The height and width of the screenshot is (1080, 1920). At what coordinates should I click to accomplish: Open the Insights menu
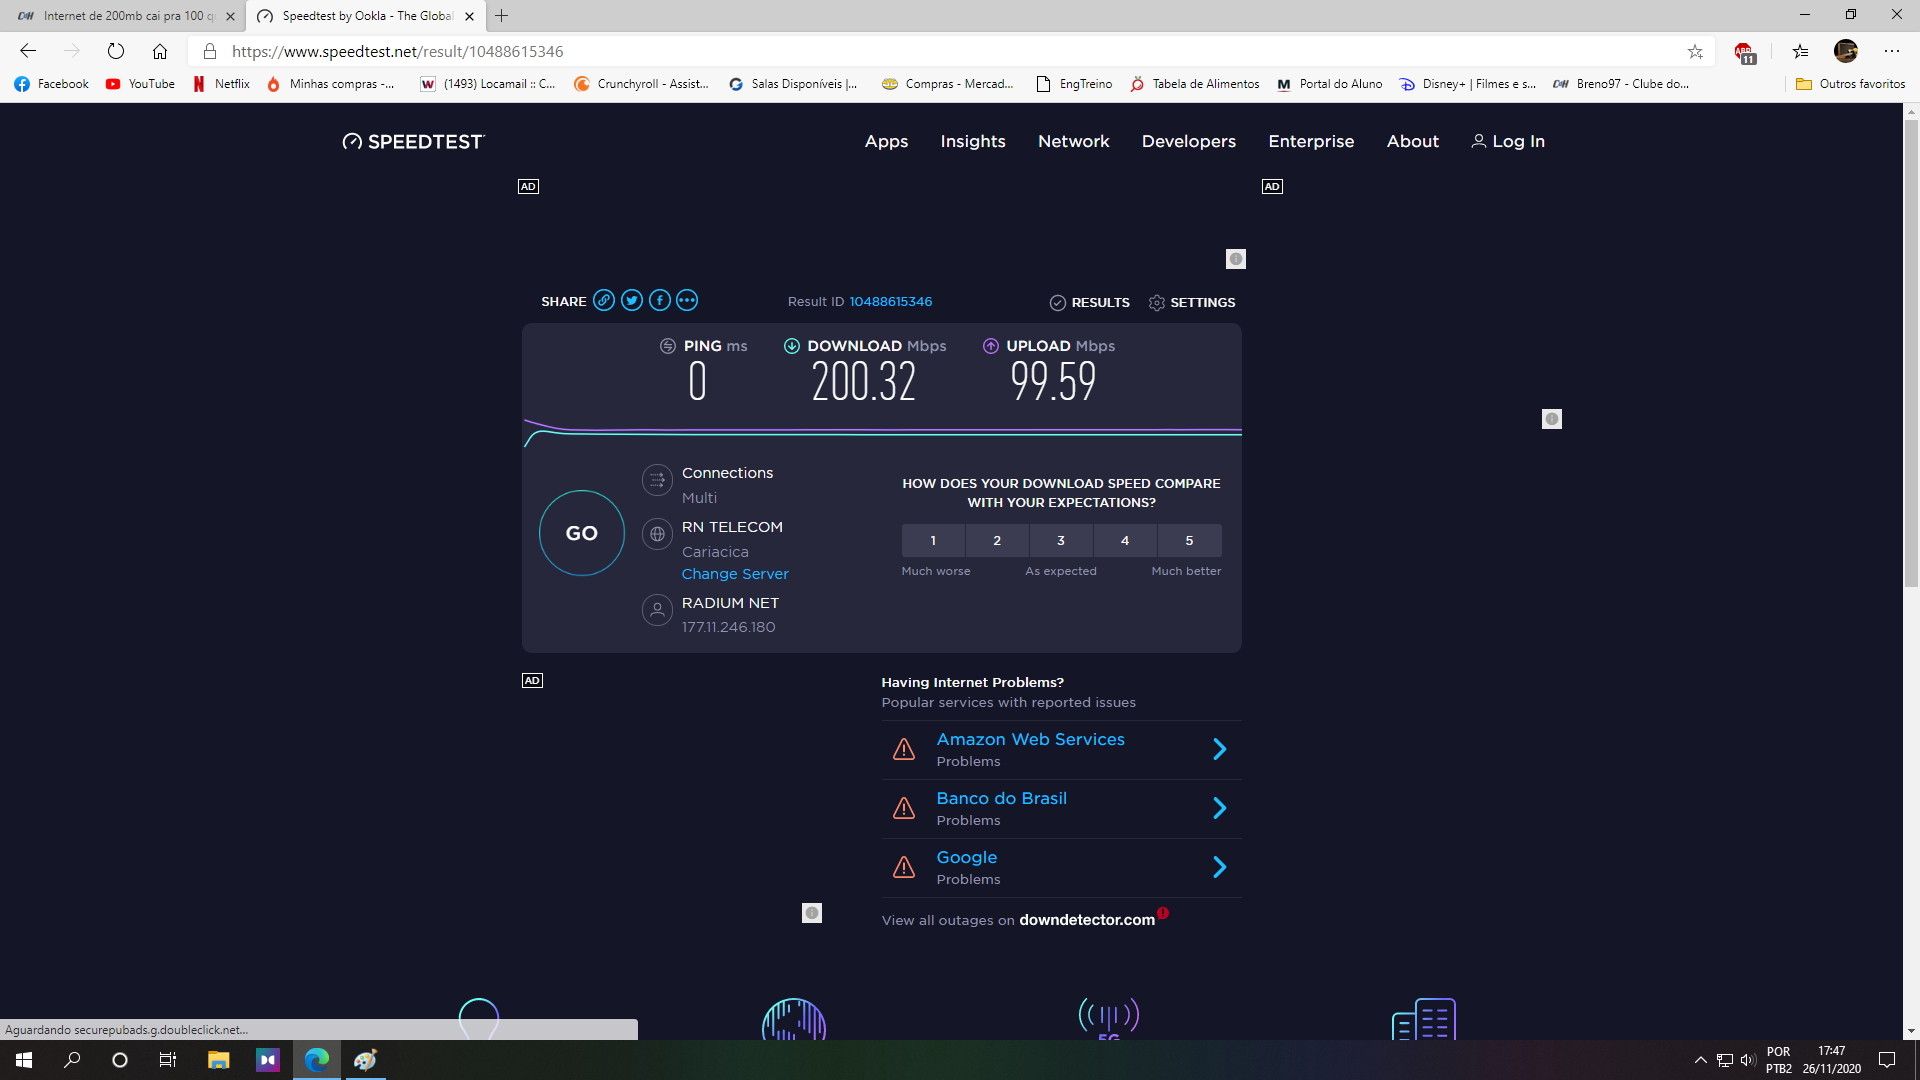[973, 142]
